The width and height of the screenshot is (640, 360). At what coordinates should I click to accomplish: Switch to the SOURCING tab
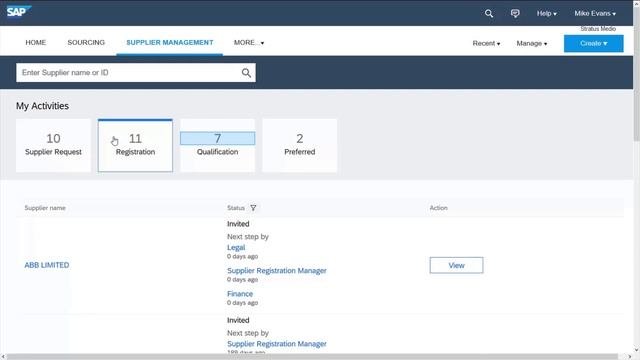[86, 42]
